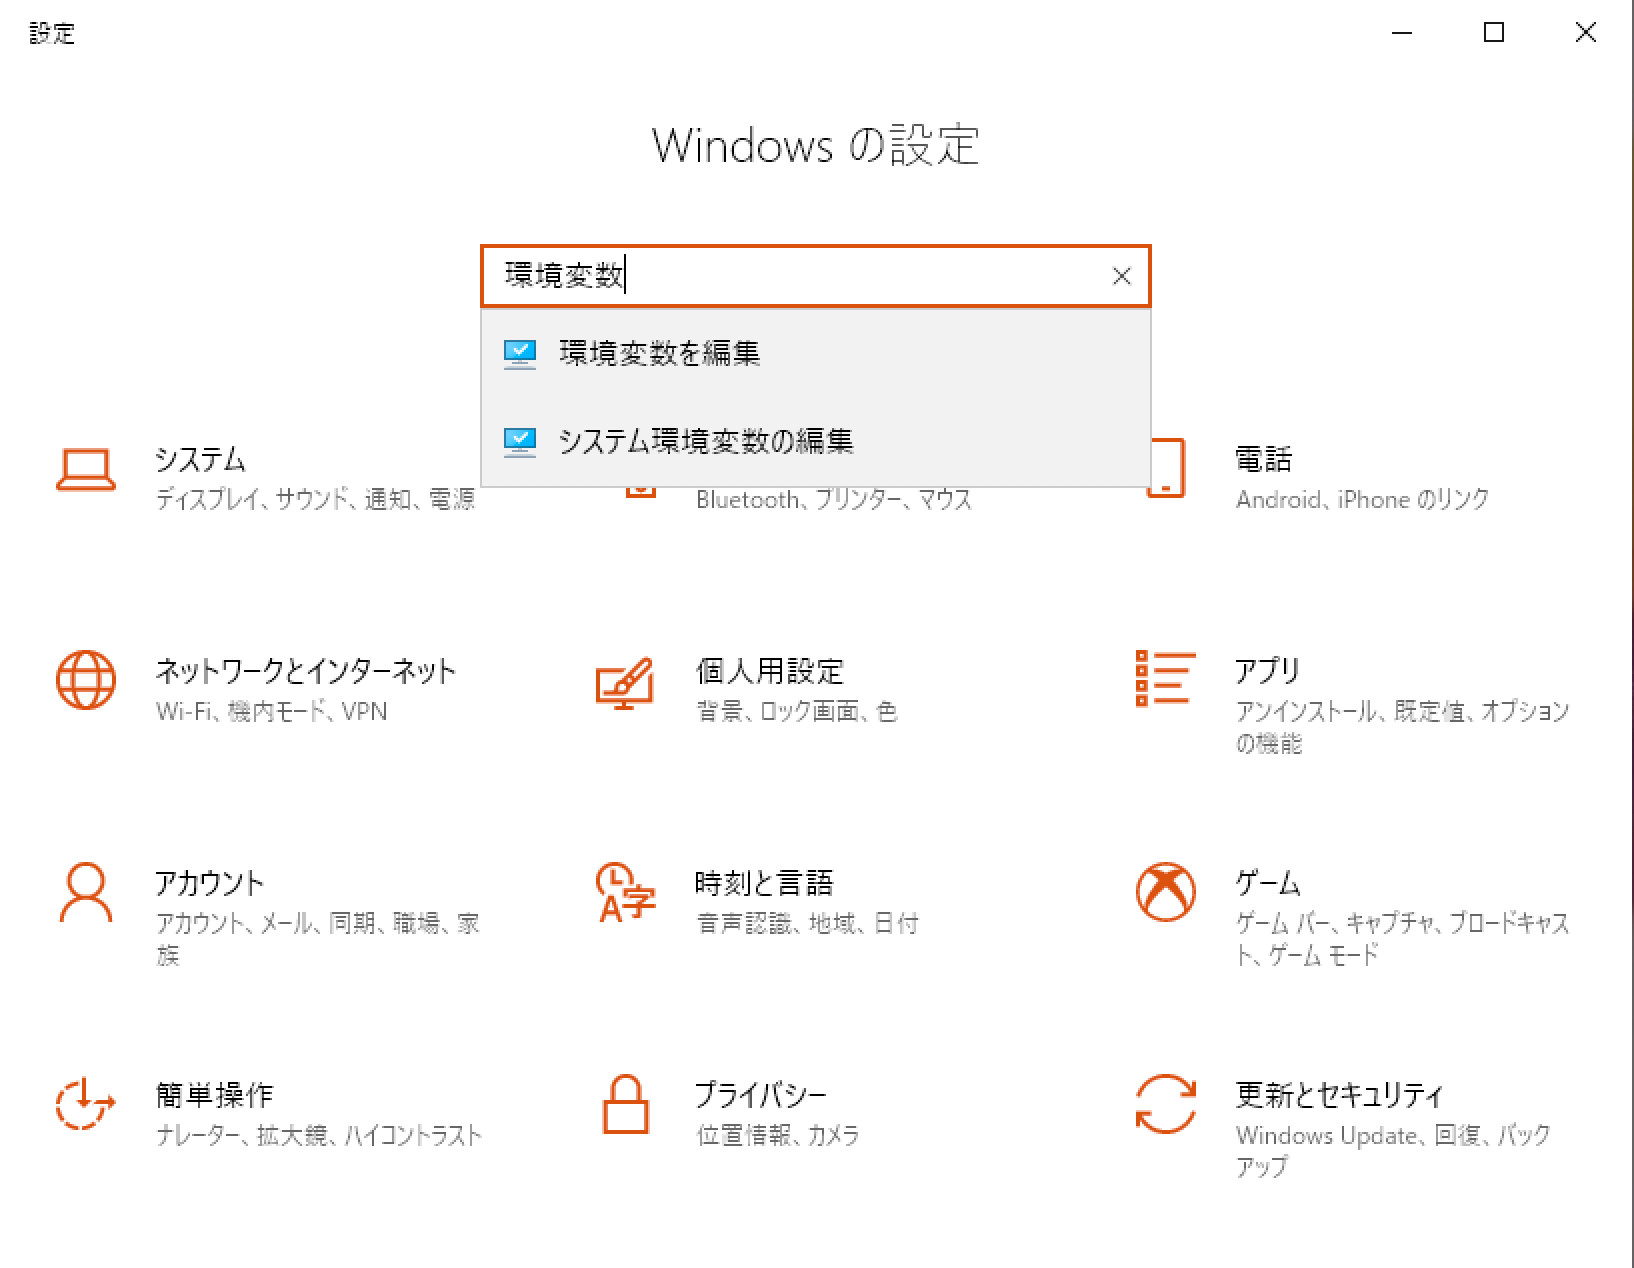Image resolution: width=1634 pixels, height=1268 pixels.
Task: Open the padlock icon for プライバシー
Action: click(x=626, y=1104)
